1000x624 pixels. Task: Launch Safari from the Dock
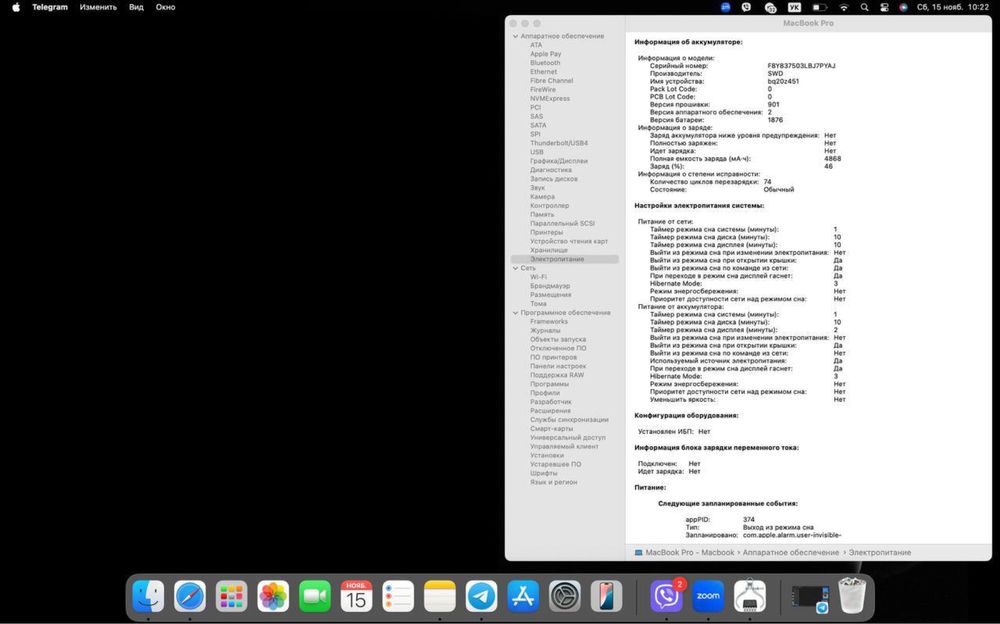pos(190,597)
